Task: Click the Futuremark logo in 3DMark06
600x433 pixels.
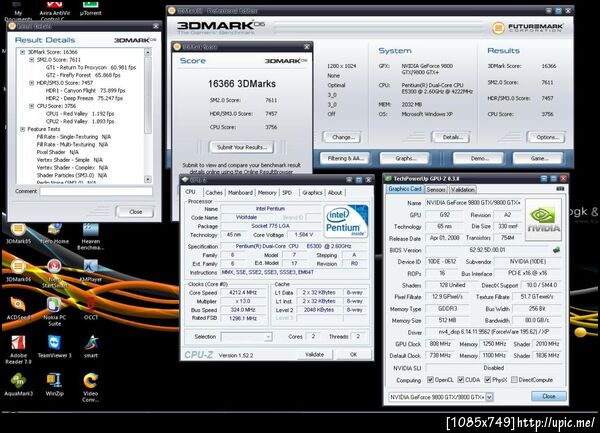Action: (x=528, y=28)
